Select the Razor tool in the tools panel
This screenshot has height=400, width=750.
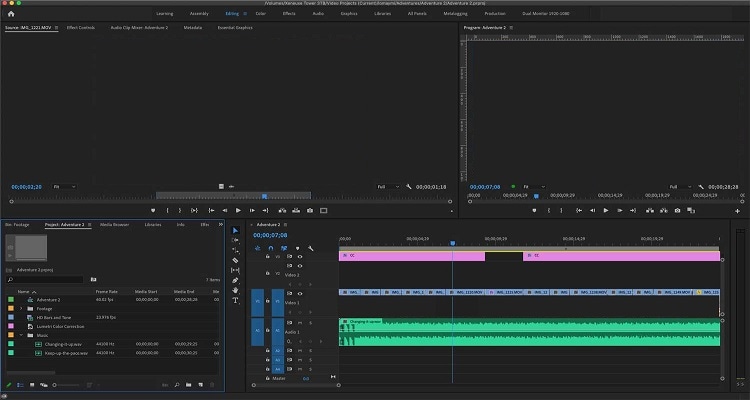pos(236,261)
